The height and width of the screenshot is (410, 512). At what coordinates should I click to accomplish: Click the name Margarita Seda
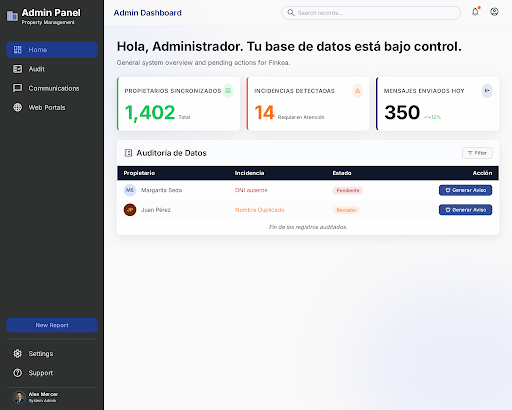(x=161, y=190)
